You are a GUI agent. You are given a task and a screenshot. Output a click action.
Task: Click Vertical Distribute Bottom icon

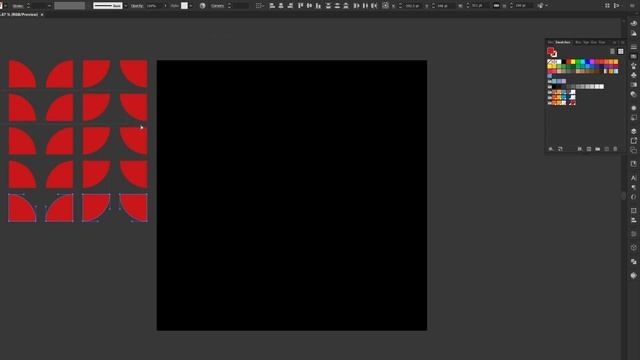346,6
